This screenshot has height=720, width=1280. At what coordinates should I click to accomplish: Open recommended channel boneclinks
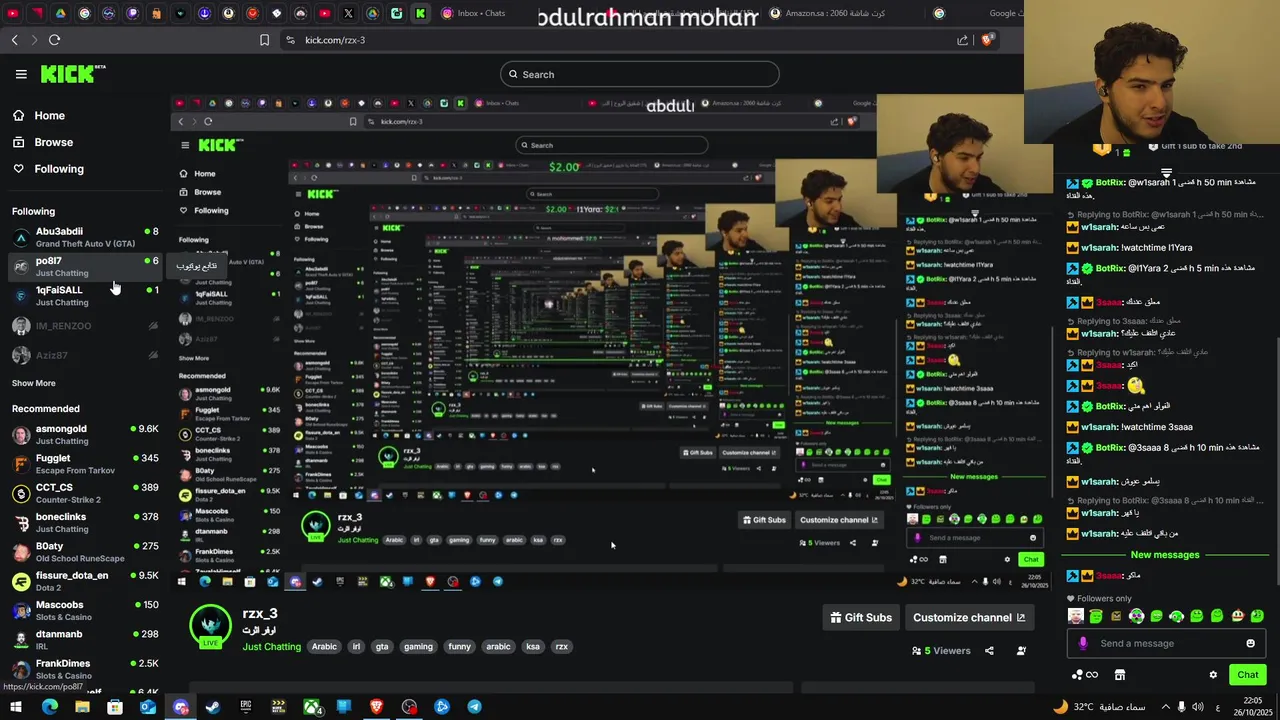84,522
